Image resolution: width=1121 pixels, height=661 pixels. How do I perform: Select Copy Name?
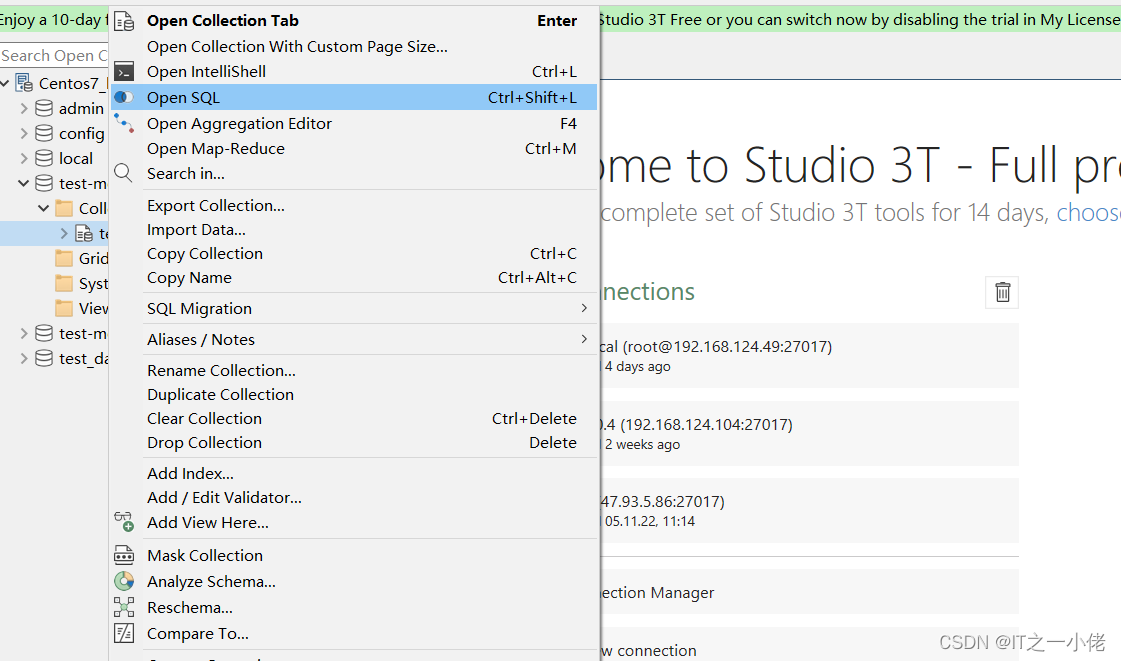click(x=355, y=277)
